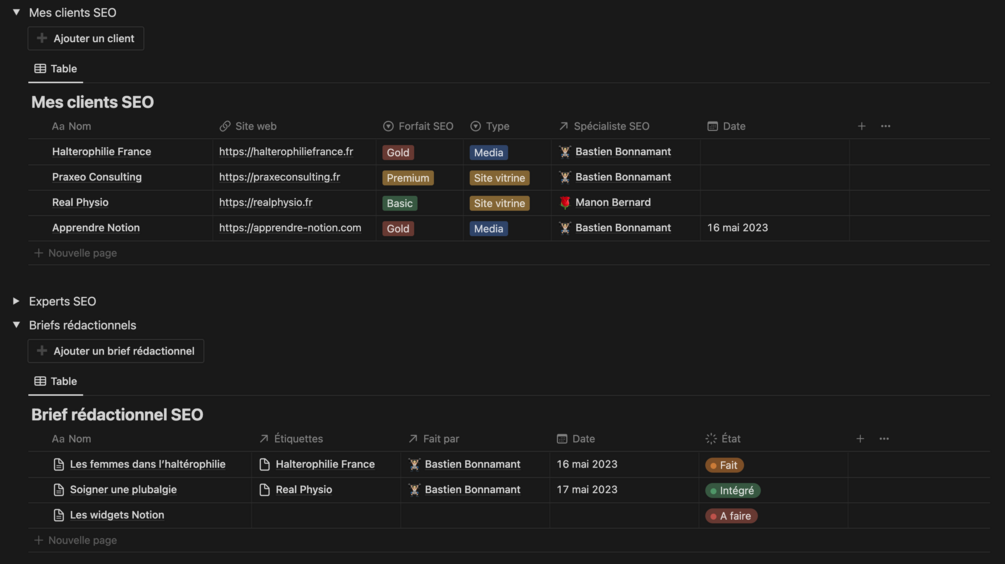Collapse the Briefs rédactionnels toggle

pos(16,325)
